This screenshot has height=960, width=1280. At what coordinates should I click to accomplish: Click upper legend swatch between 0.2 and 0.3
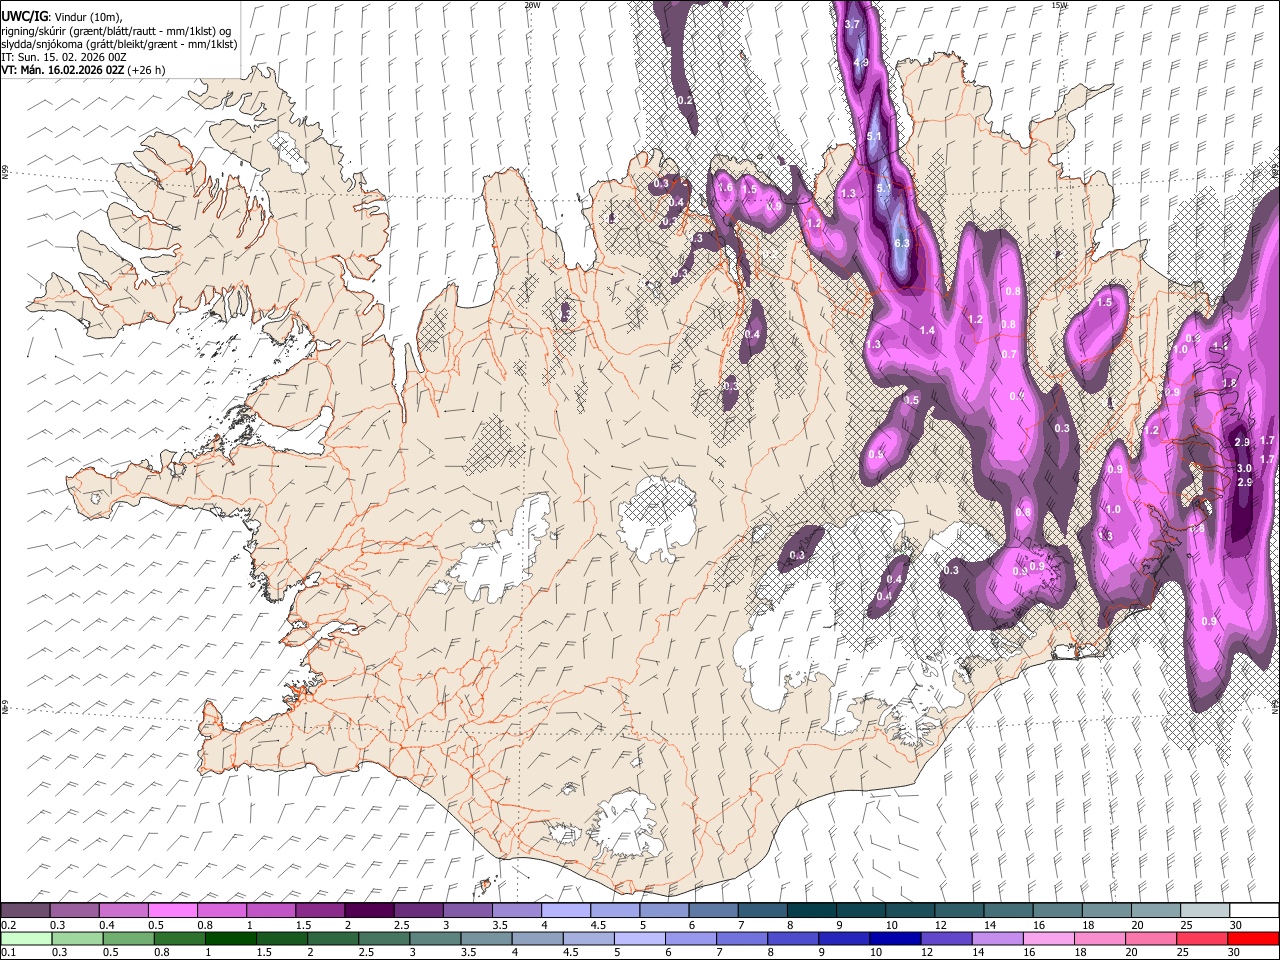coord(25,911)
